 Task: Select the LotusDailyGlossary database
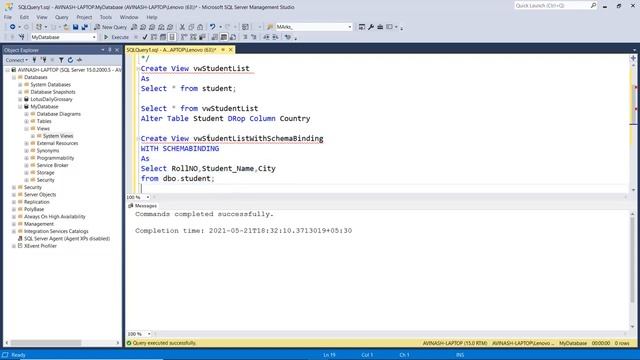pyautogui.click(x=51, y=99)
